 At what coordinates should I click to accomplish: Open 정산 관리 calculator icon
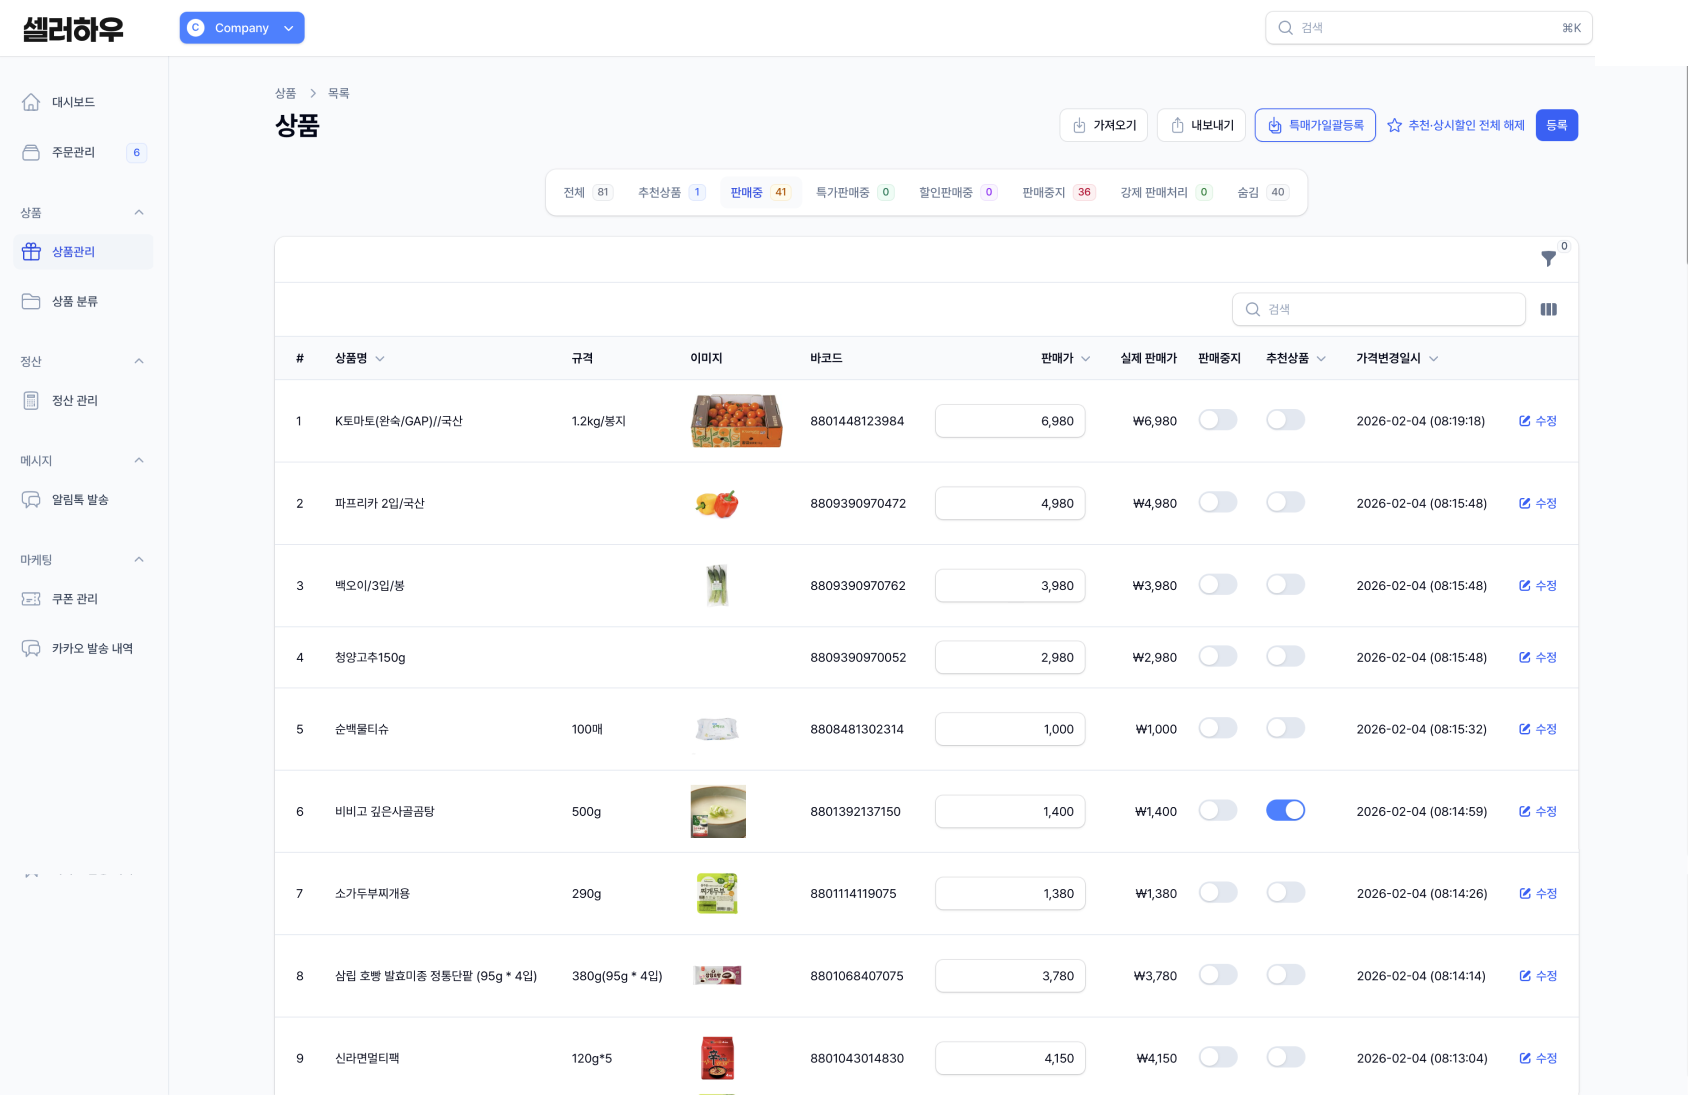[31, 400]
